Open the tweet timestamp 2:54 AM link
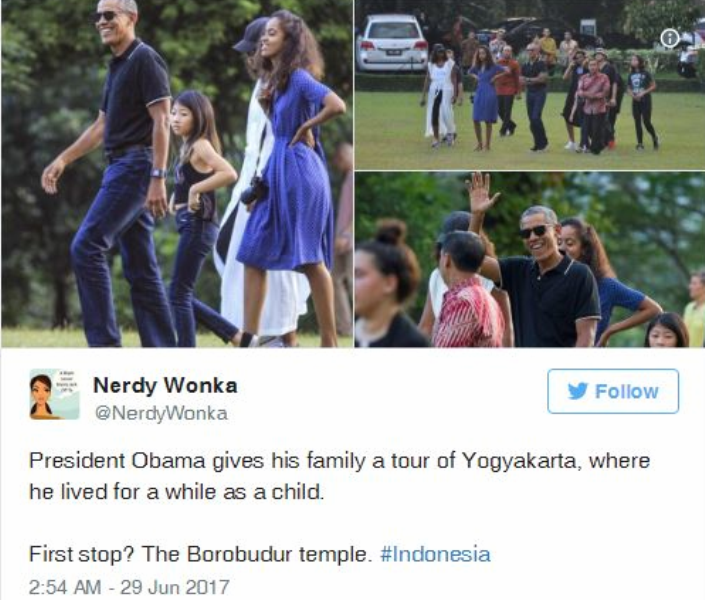 point(65,587)
